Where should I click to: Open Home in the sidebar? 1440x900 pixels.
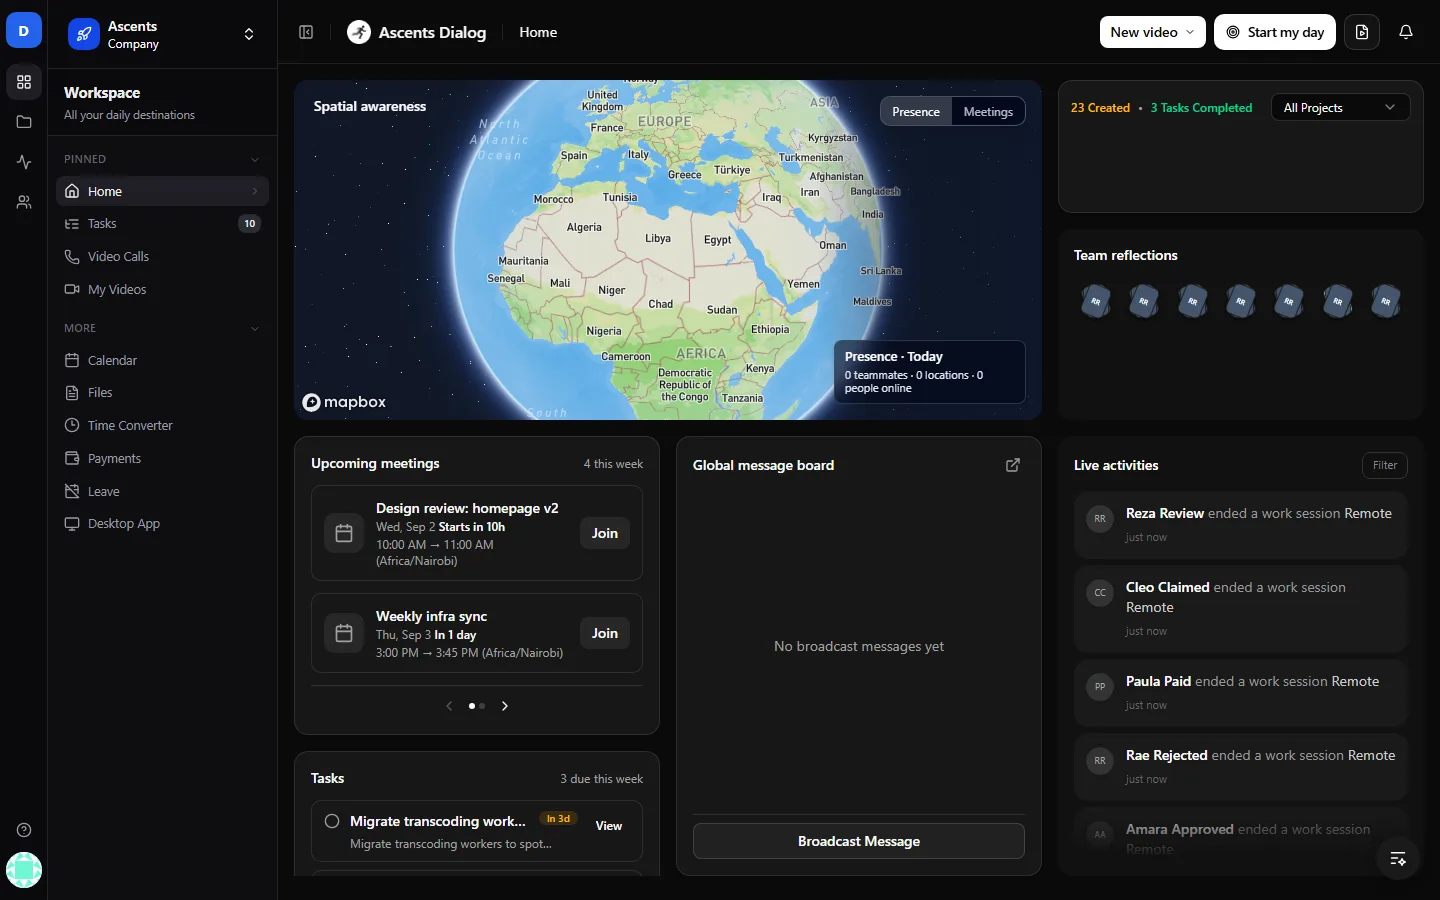pos(162,191)
